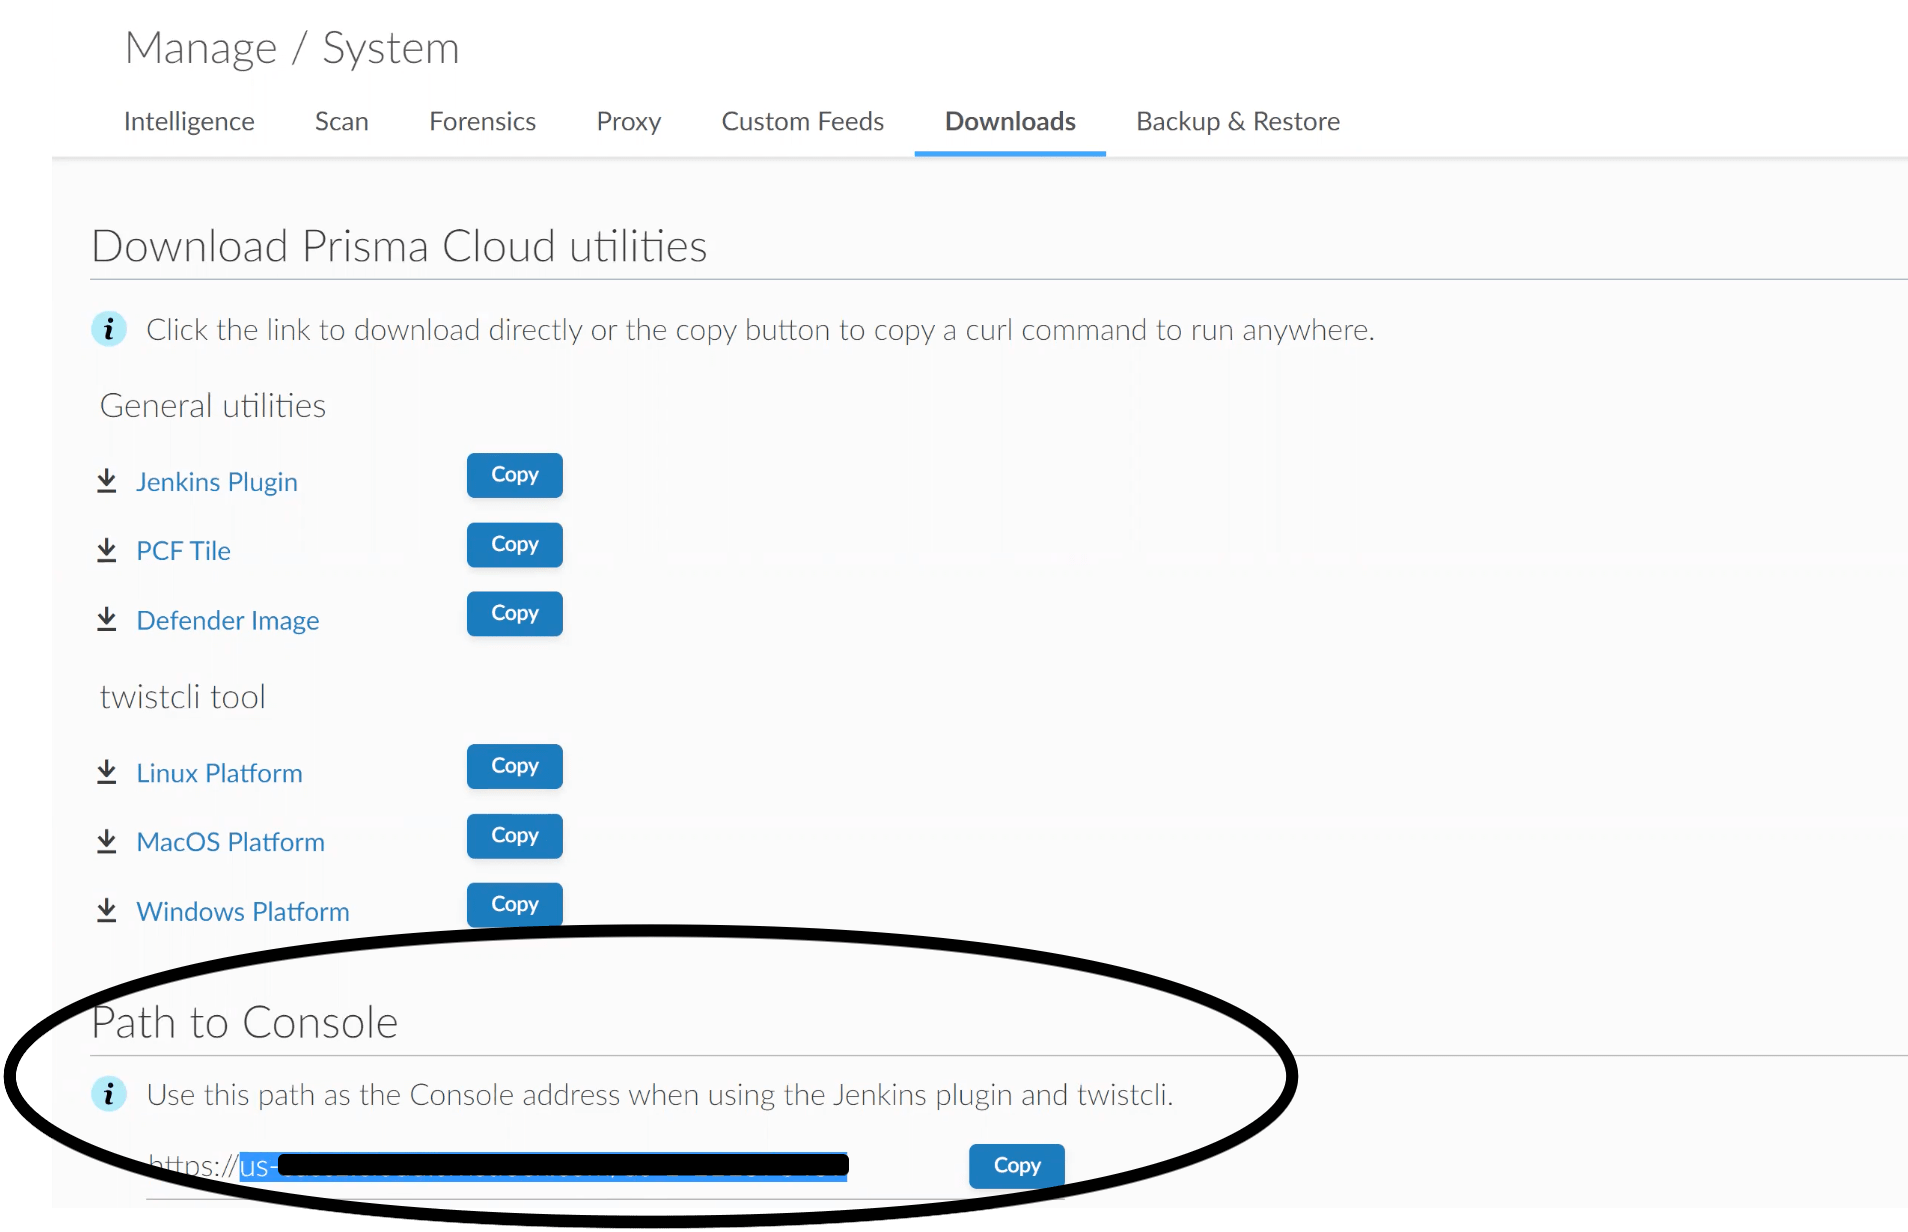Click the info icon under Path to Console
1908x1232 pixels.
pyautogui.click(x=110, y=1093)
